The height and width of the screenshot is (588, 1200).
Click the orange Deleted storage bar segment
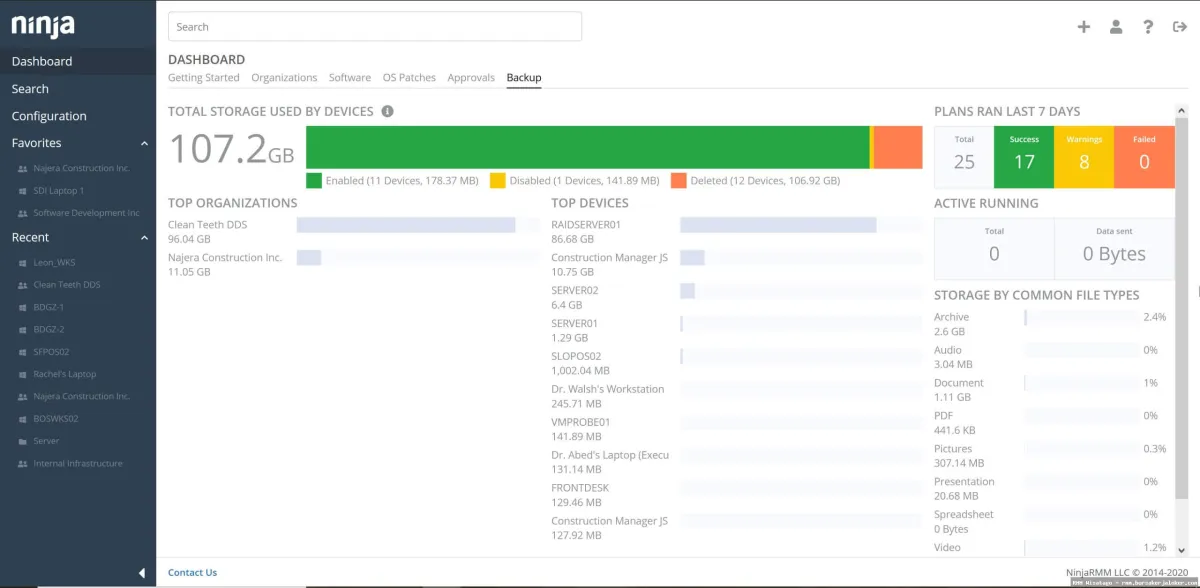(898, 147)
